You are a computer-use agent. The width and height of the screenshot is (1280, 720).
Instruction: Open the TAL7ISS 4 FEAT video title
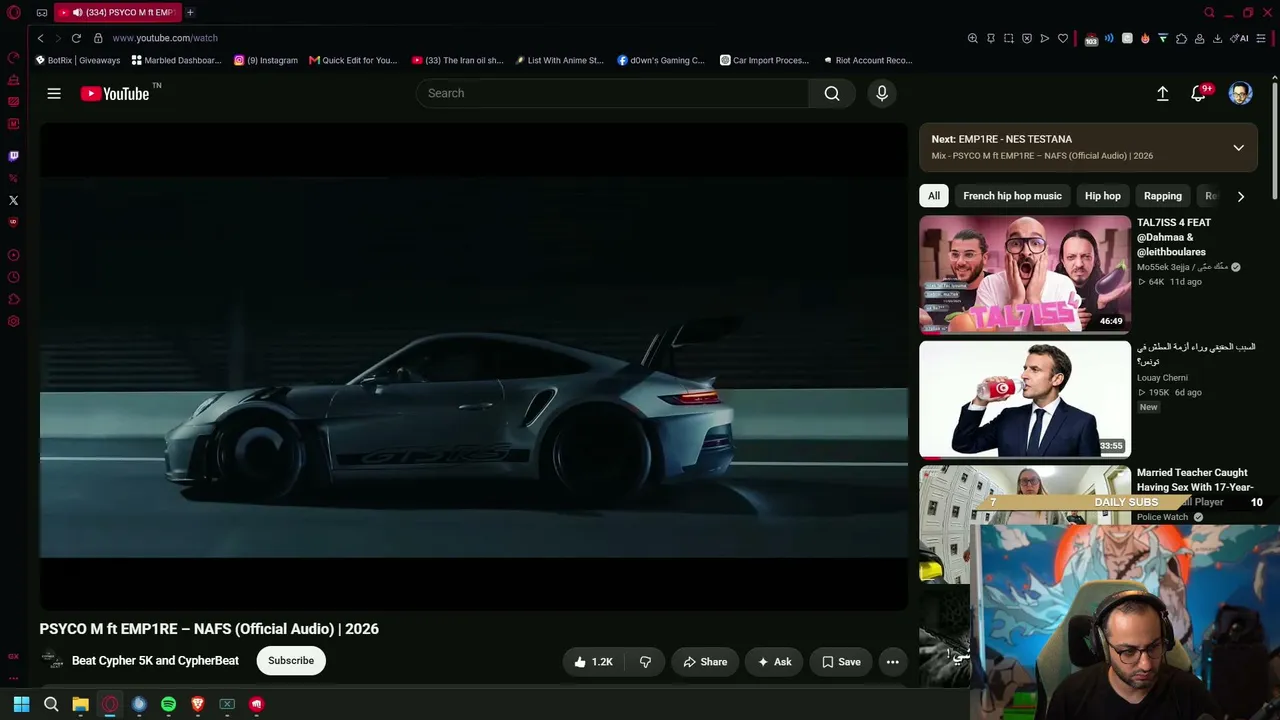1174,237
